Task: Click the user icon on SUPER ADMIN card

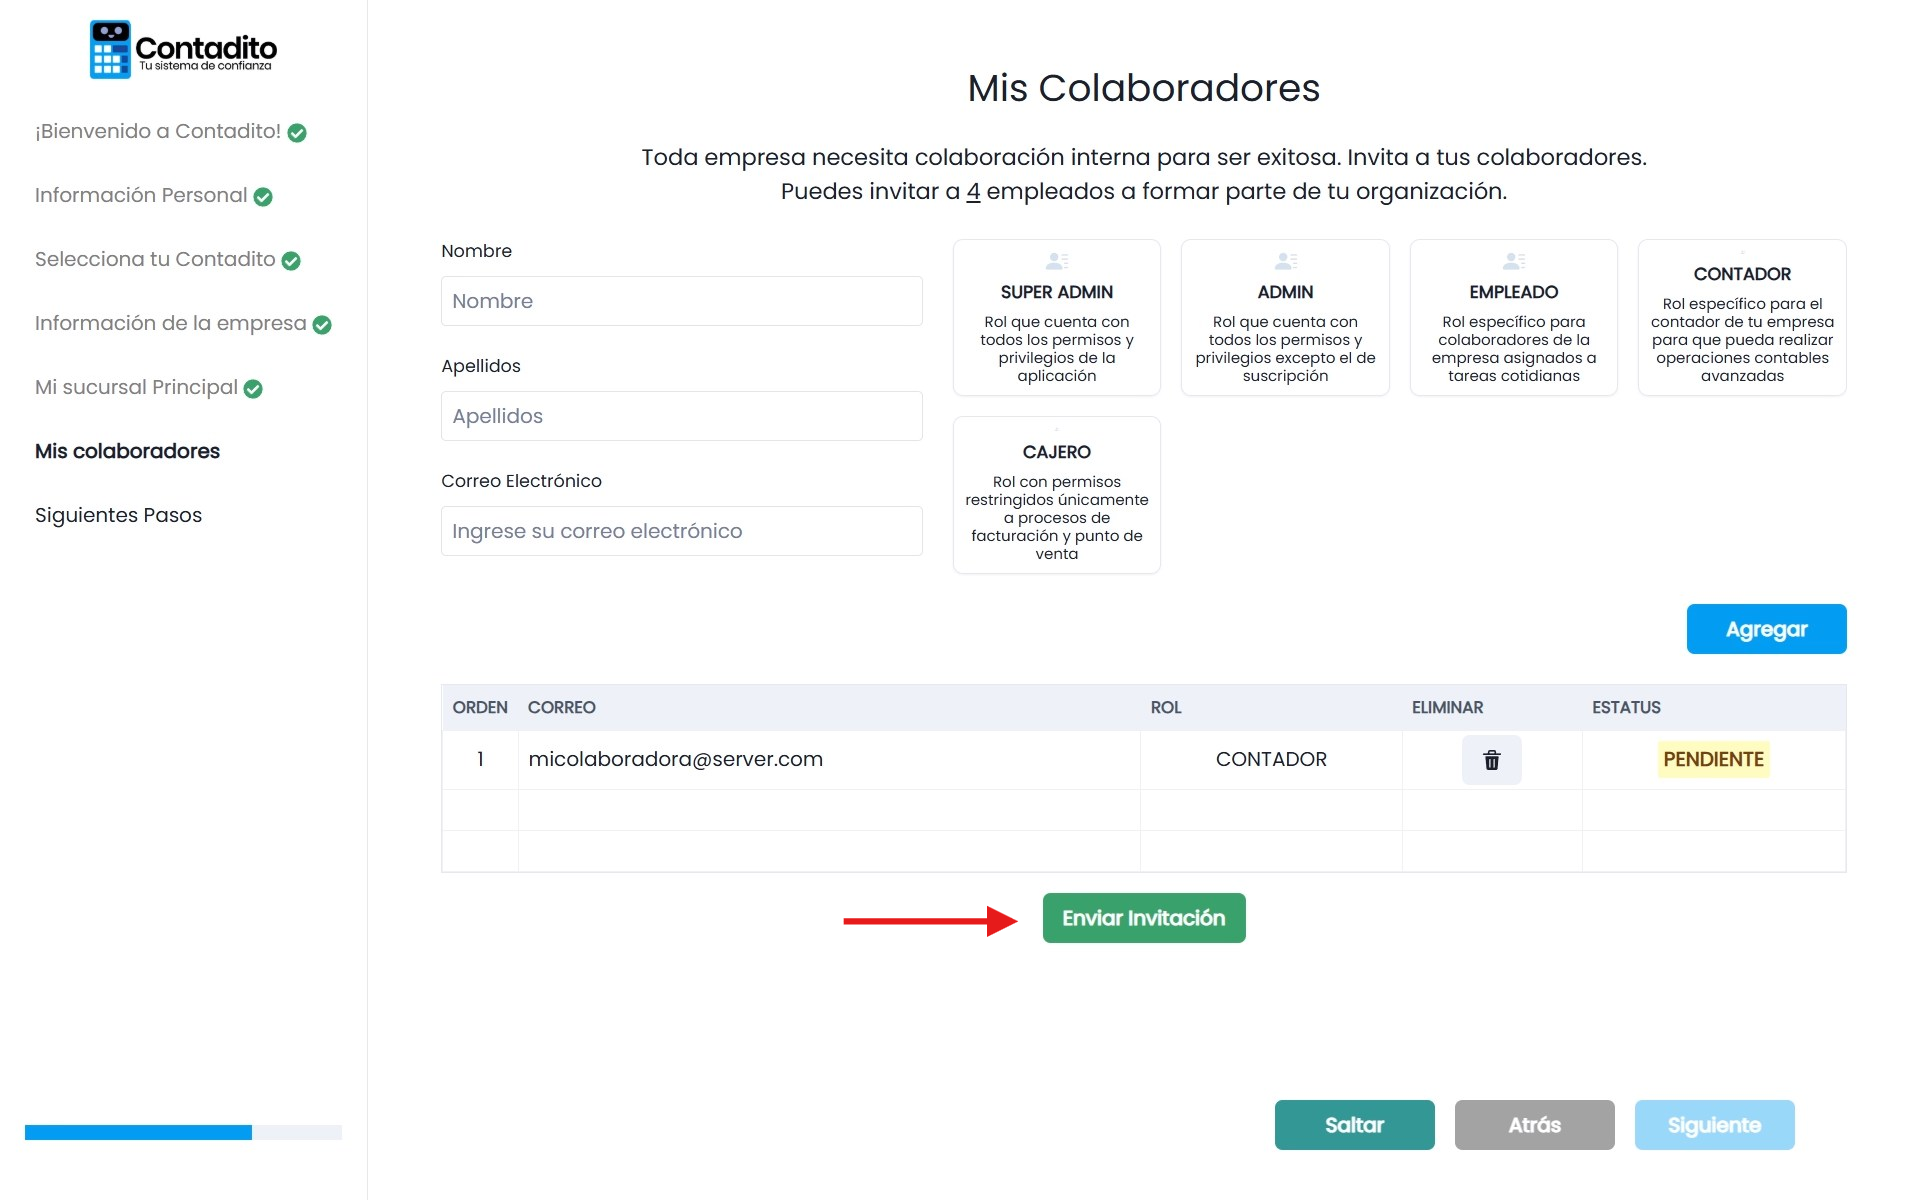Action: click(x=1057, y=261)
